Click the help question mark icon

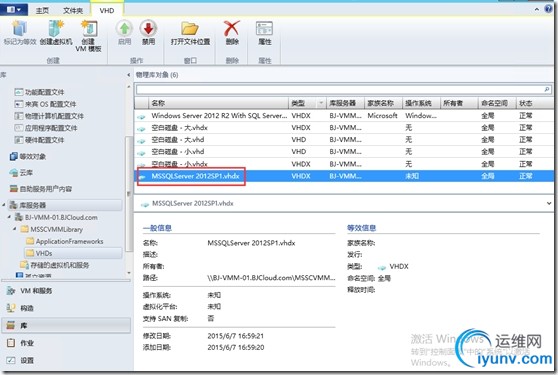[548, 9]
